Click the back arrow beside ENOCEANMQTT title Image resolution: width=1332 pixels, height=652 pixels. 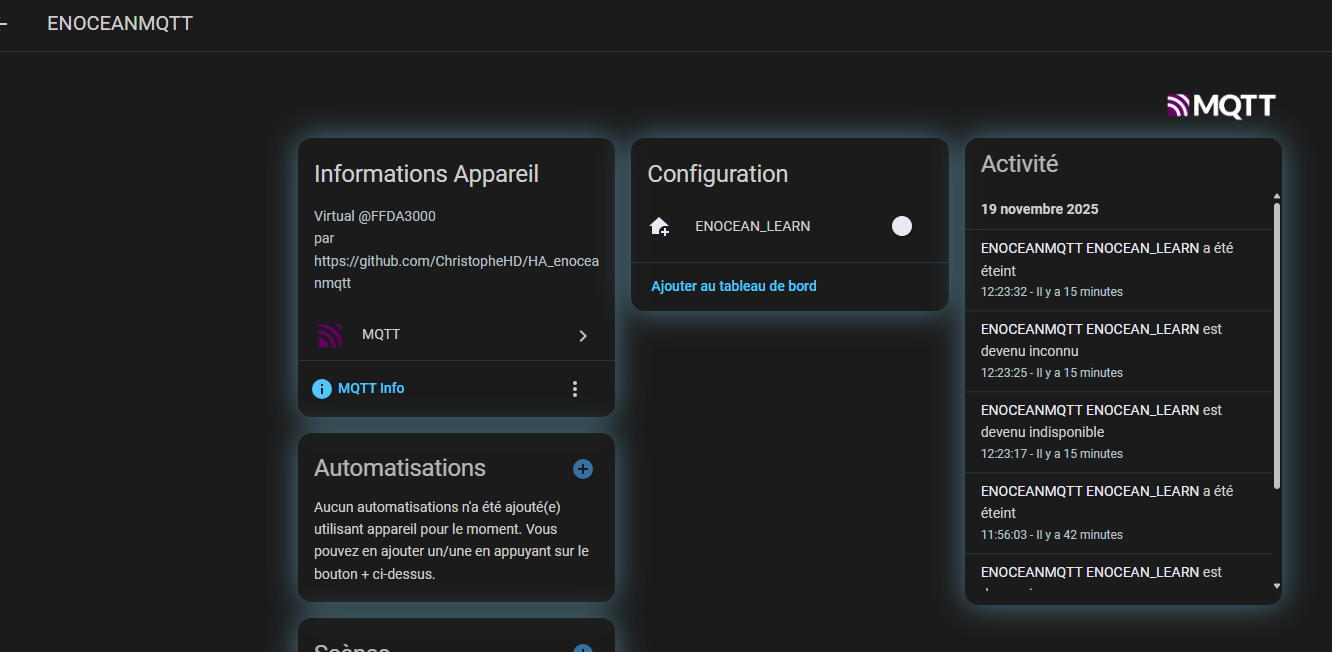4,24
